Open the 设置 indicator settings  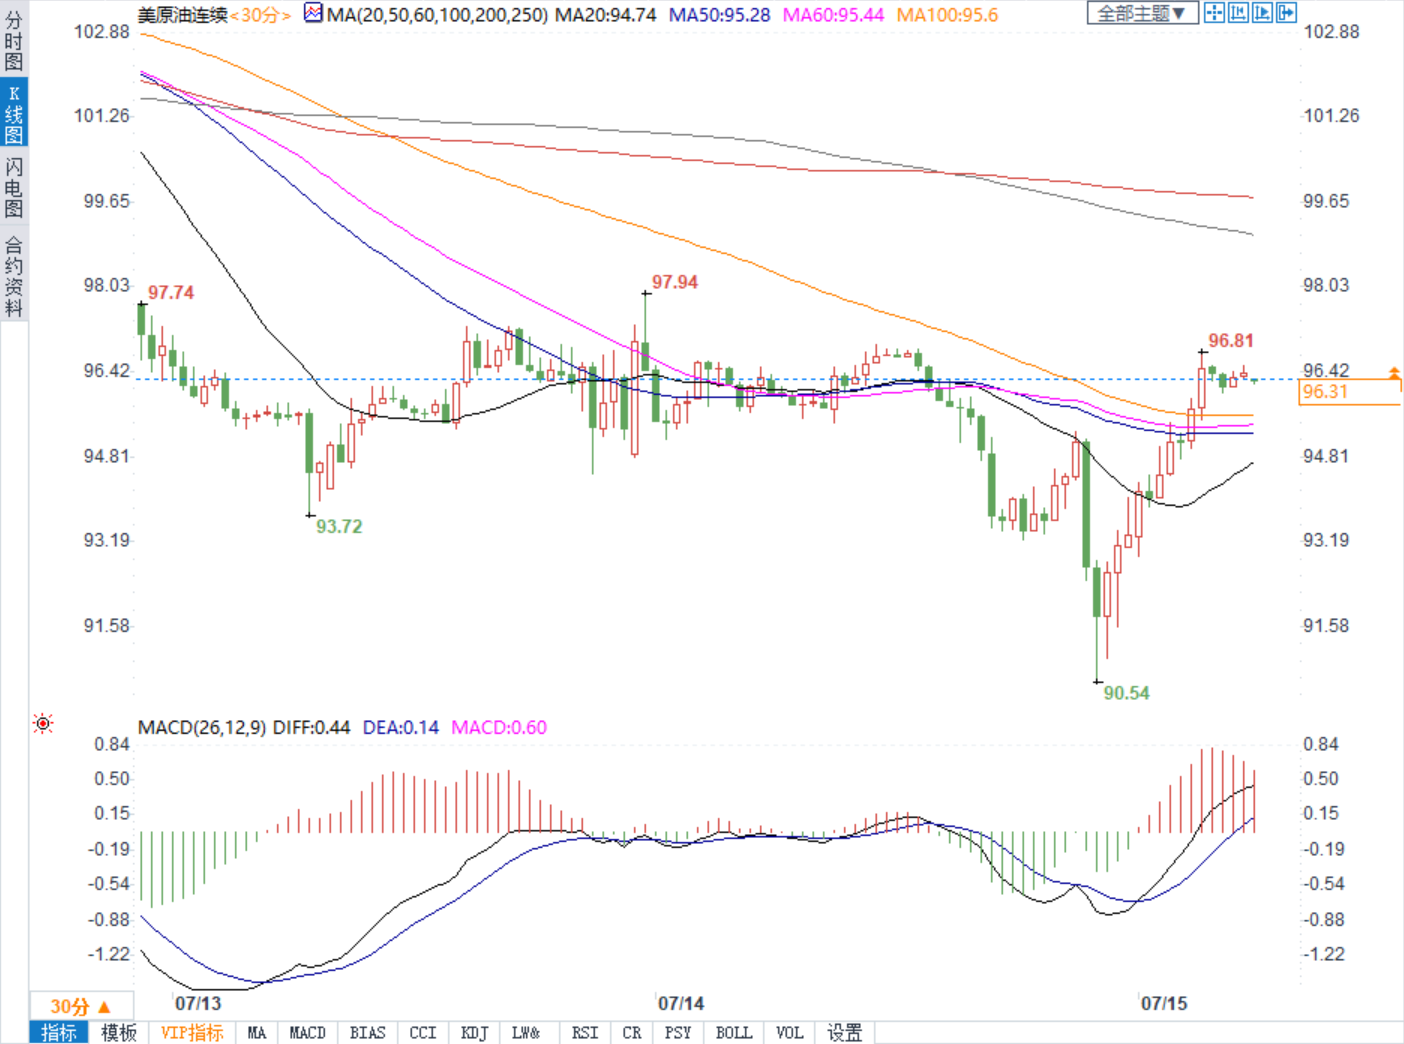844,1033
